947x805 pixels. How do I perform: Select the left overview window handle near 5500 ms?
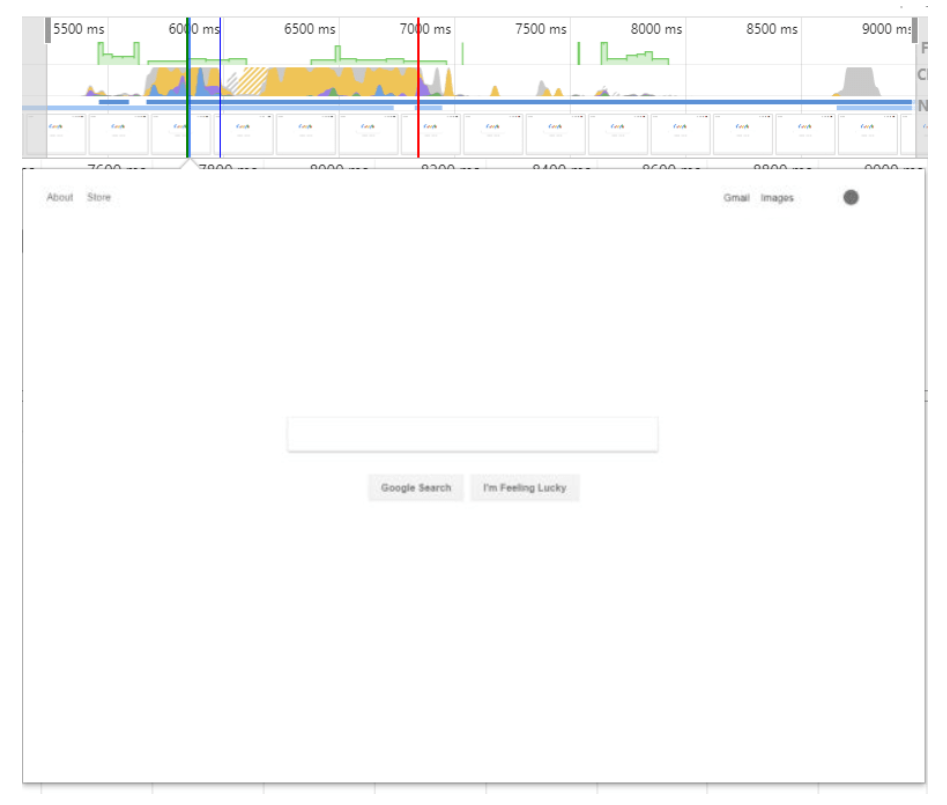click(x=48, y=31)
